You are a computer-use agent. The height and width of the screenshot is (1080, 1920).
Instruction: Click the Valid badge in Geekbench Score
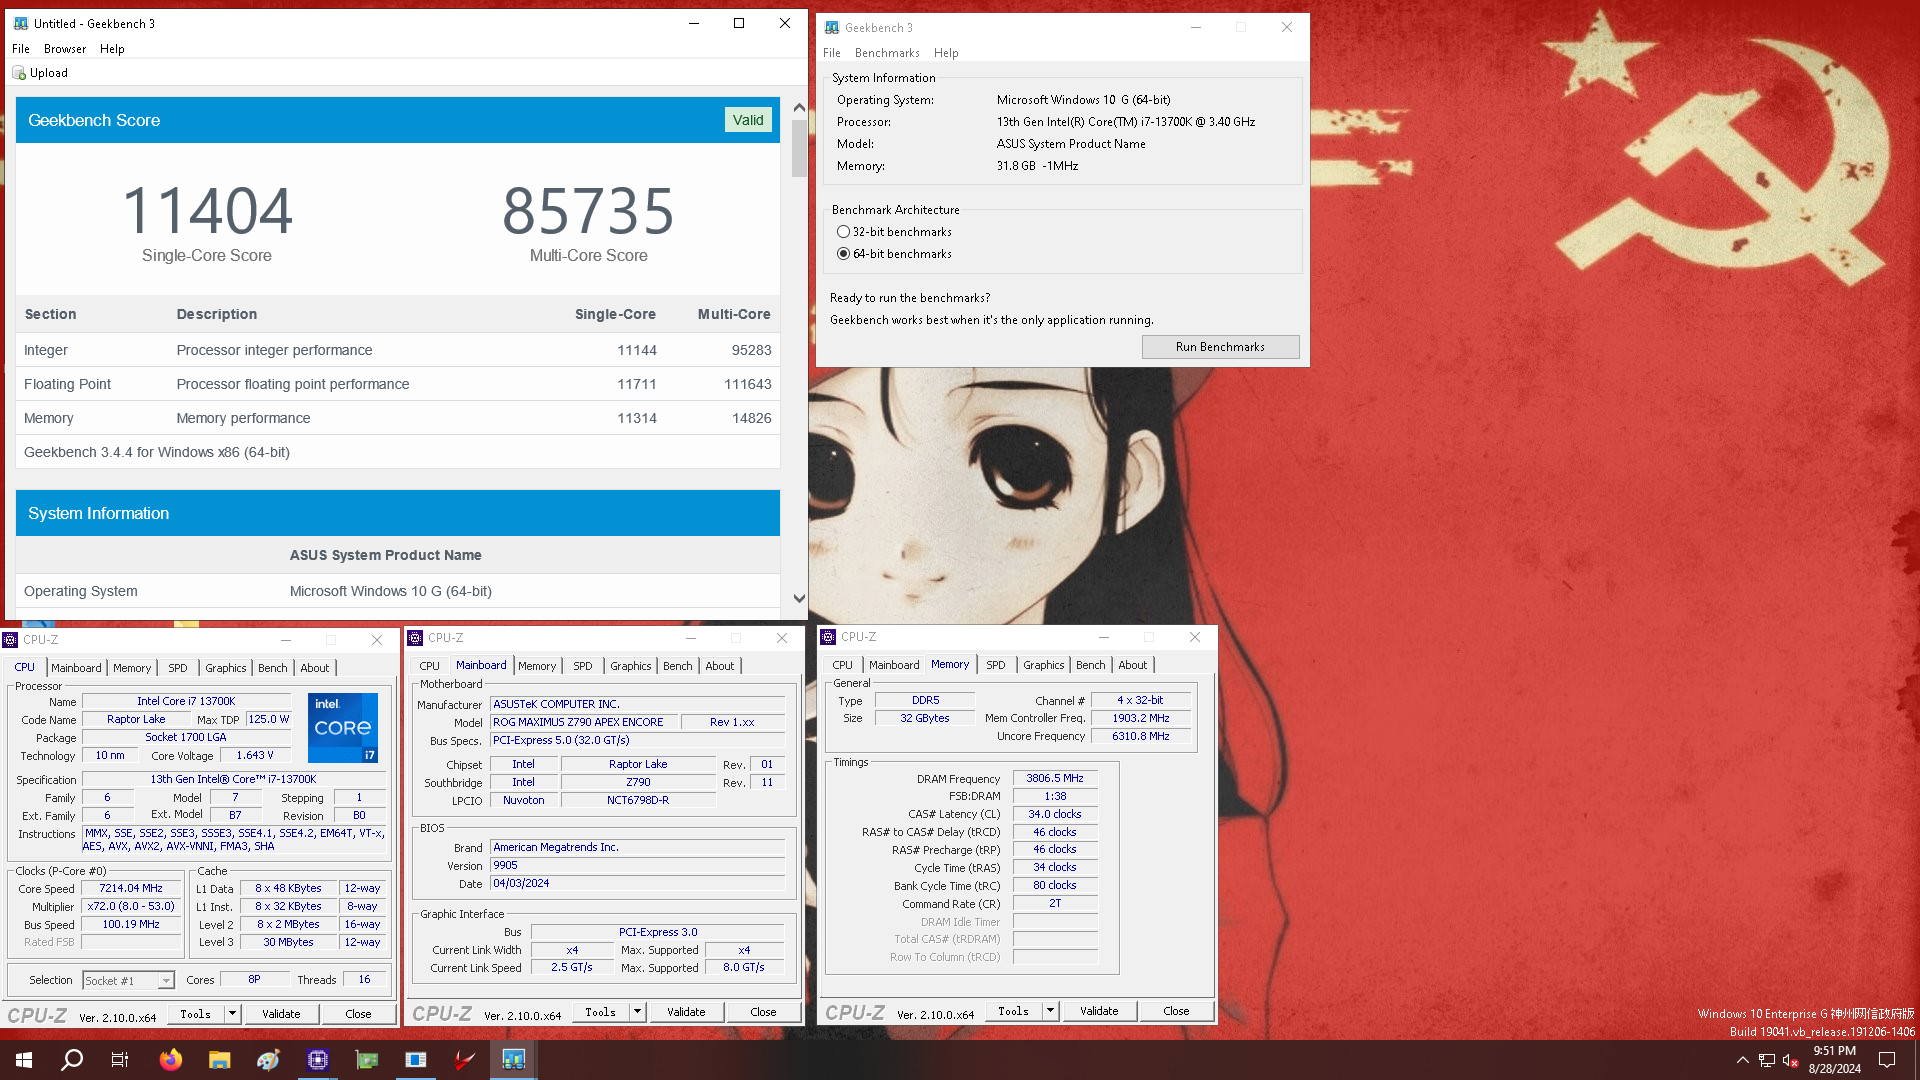(x=748, y=120)
